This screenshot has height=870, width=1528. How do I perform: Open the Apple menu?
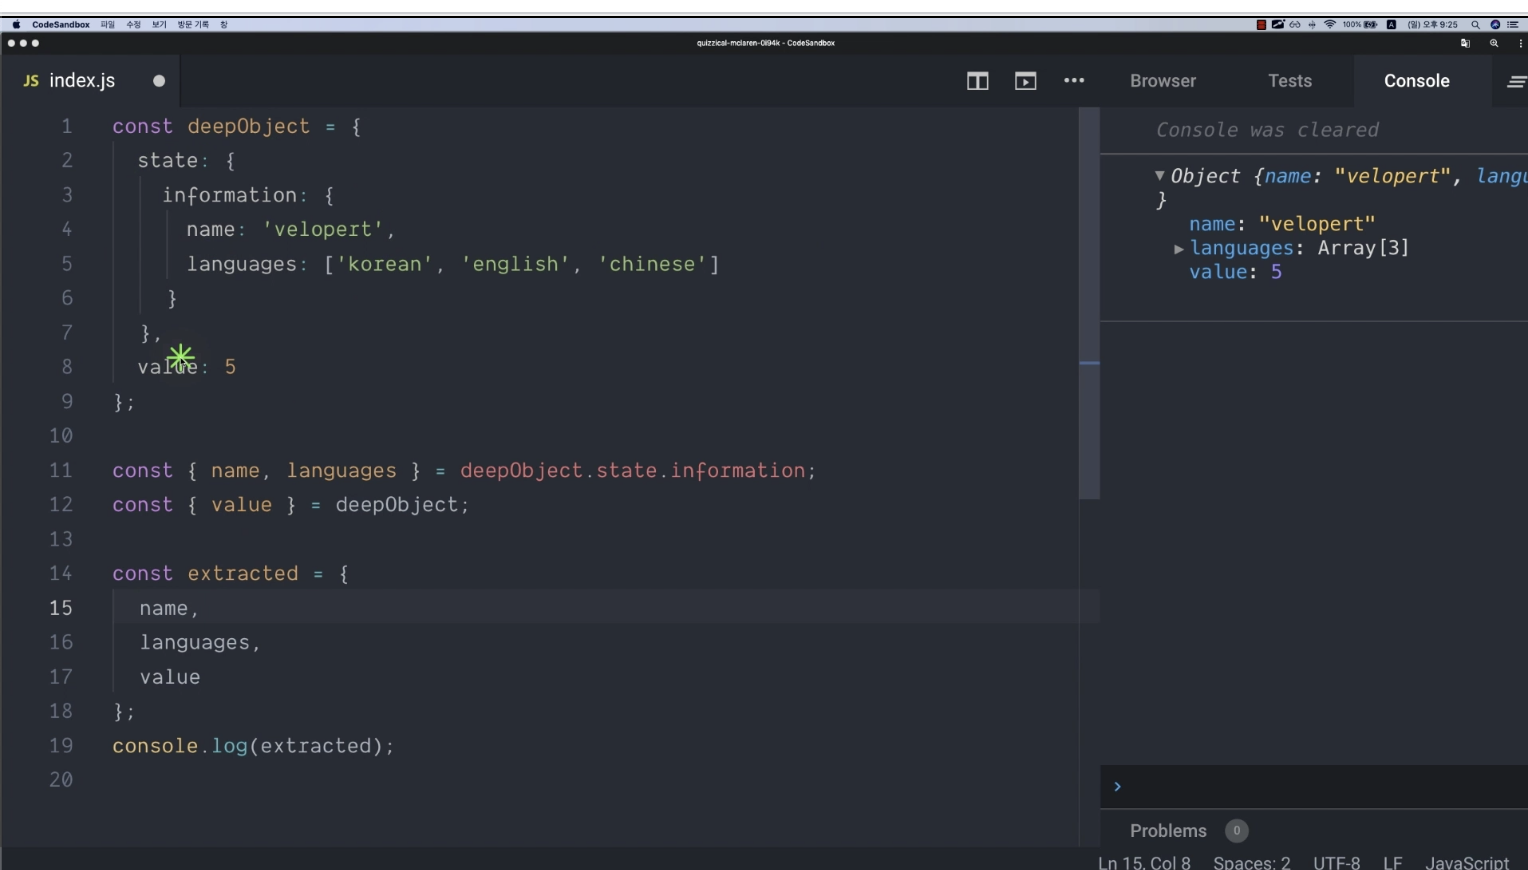click(x=16, y=24)
